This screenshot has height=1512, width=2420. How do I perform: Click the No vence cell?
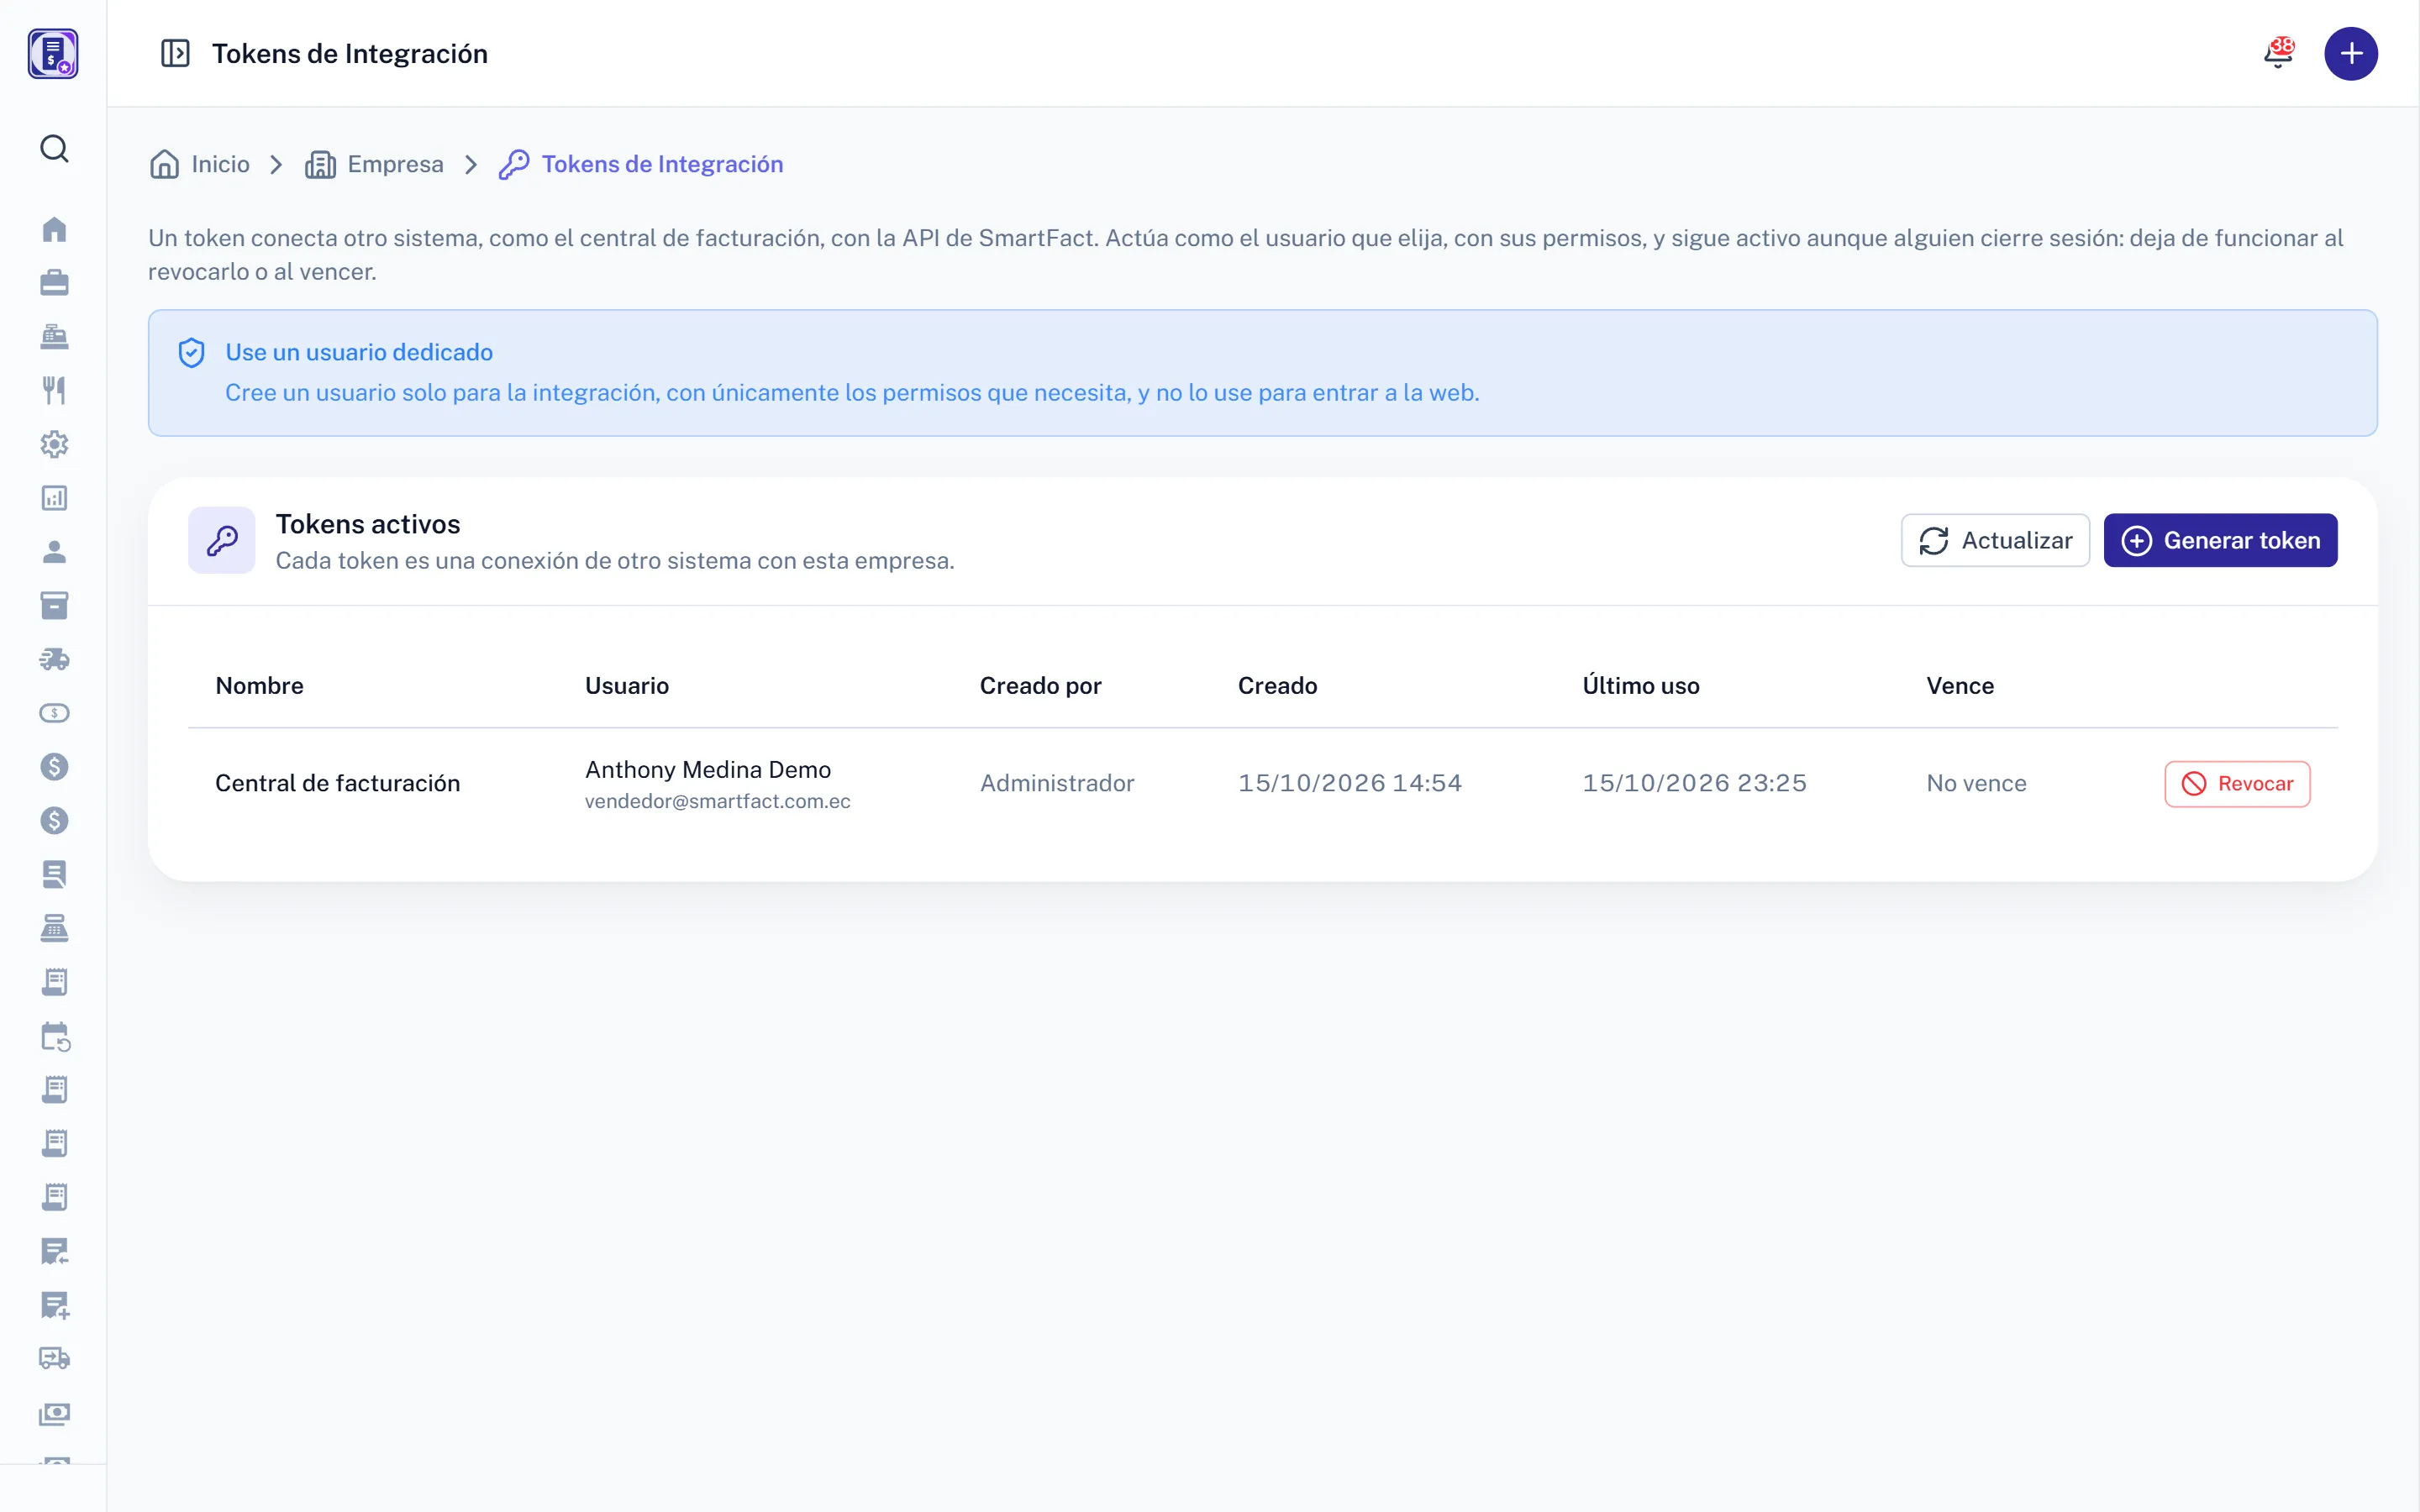pyautogui.click(x=1976, y=783)
